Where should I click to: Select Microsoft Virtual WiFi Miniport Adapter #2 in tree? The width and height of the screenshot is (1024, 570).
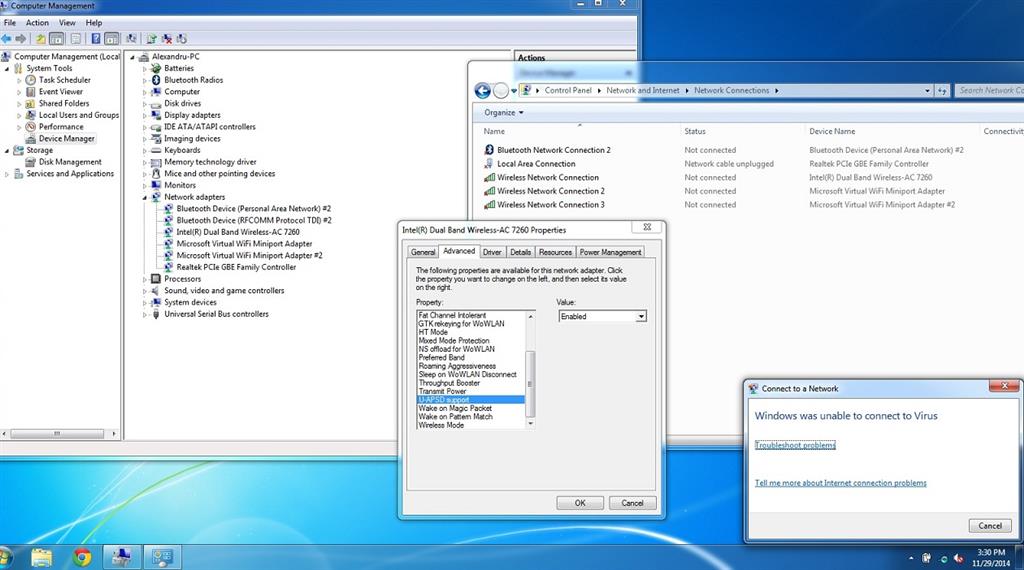click(249, 255)
